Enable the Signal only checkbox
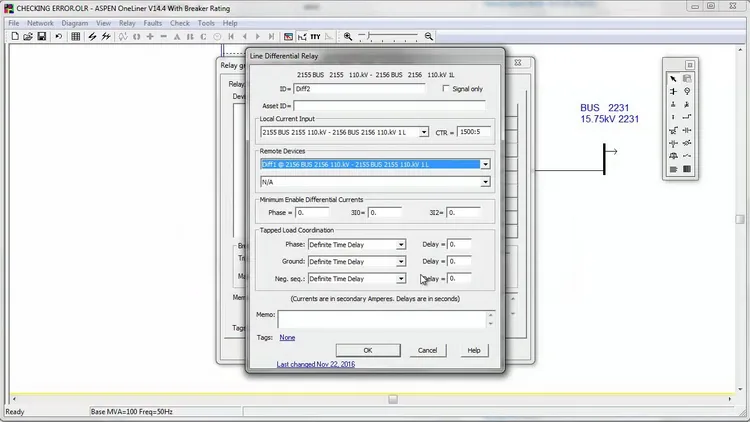The width and height of the screenshot is (750, 422). click(x=446, y=89)
